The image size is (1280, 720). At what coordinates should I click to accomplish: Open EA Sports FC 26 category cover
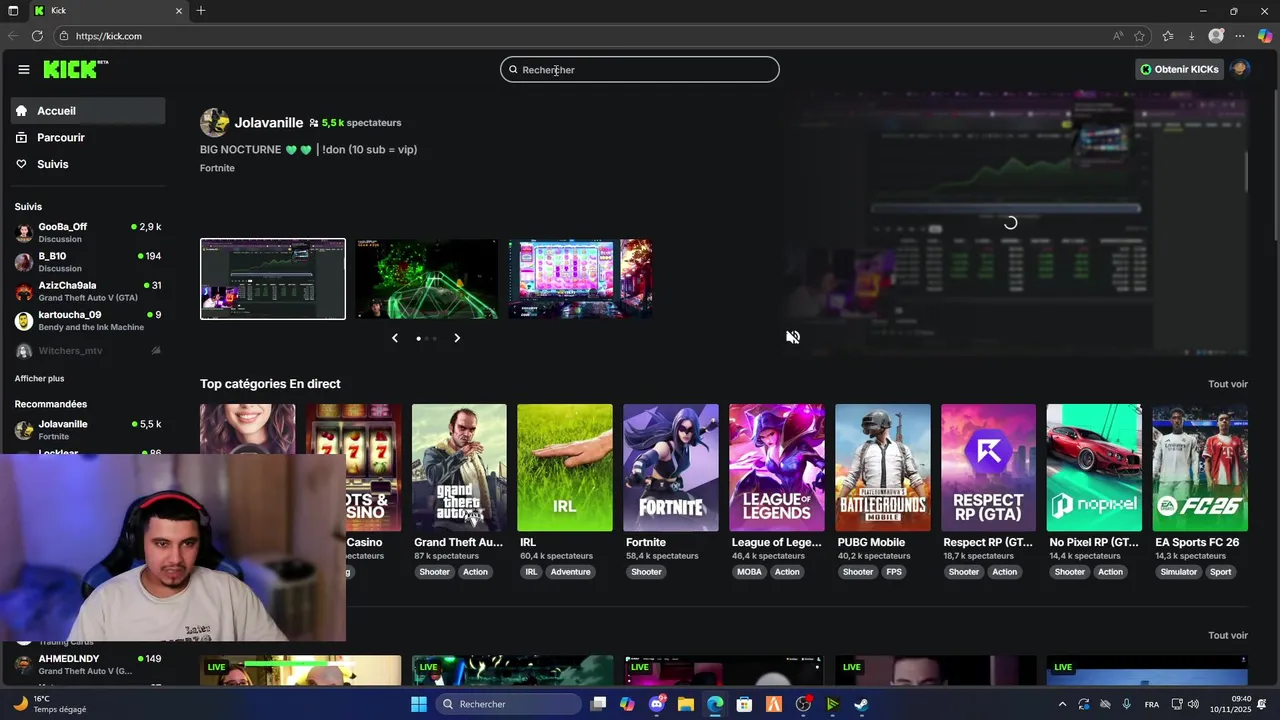point(1200,467)
